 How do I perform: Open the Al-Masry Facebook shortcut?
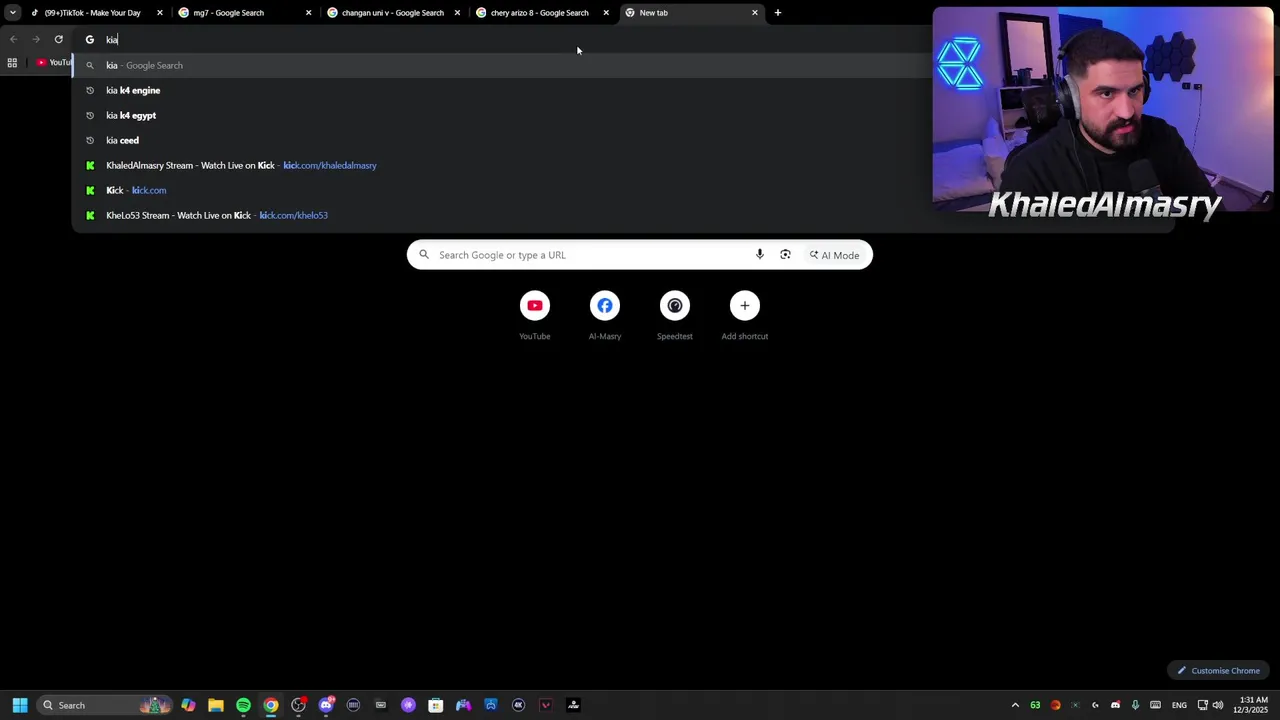[605, 316]
